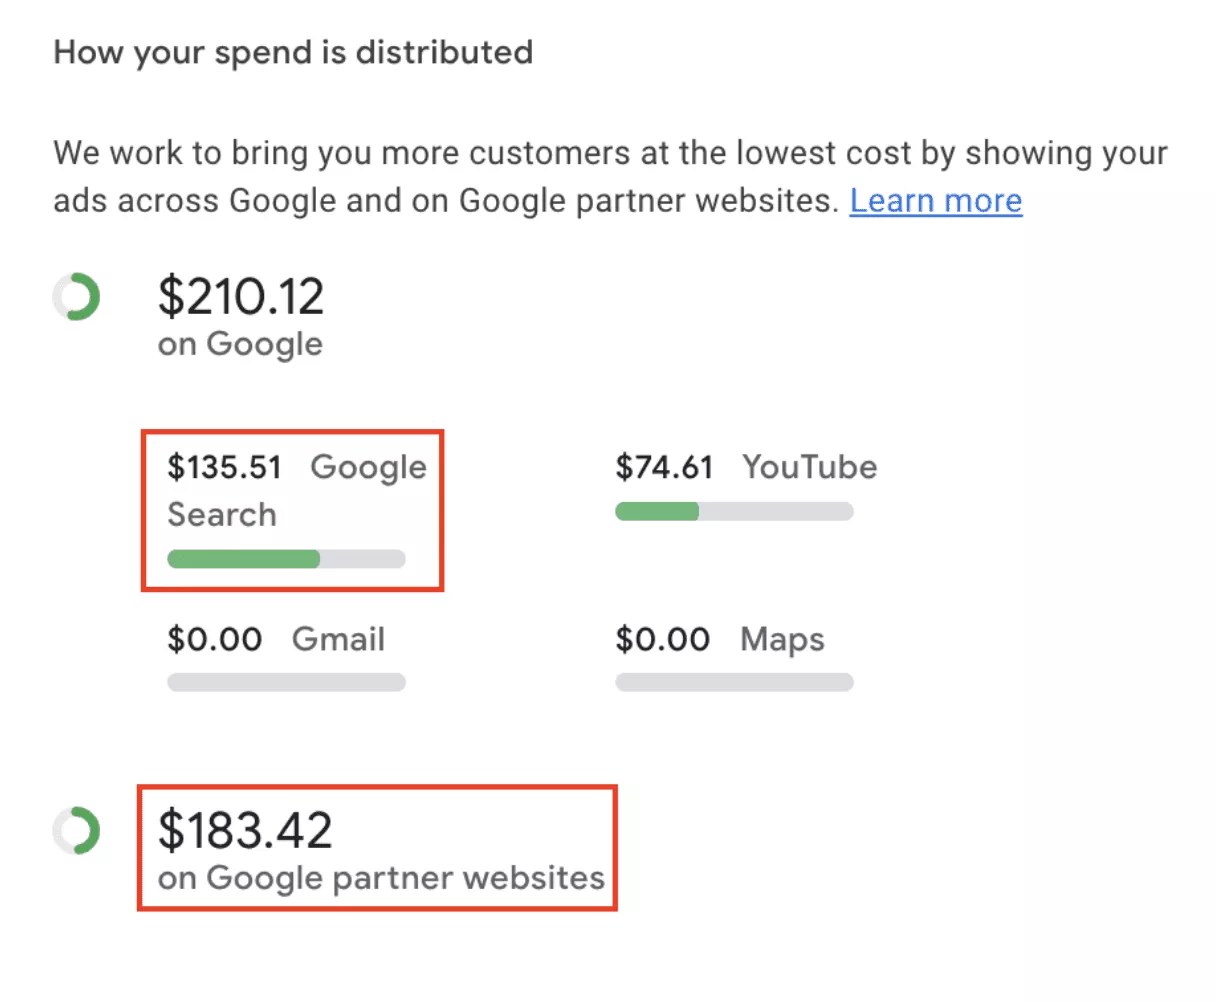
Task: Click the "on Google" label
Action: click(x=240, y=344)
